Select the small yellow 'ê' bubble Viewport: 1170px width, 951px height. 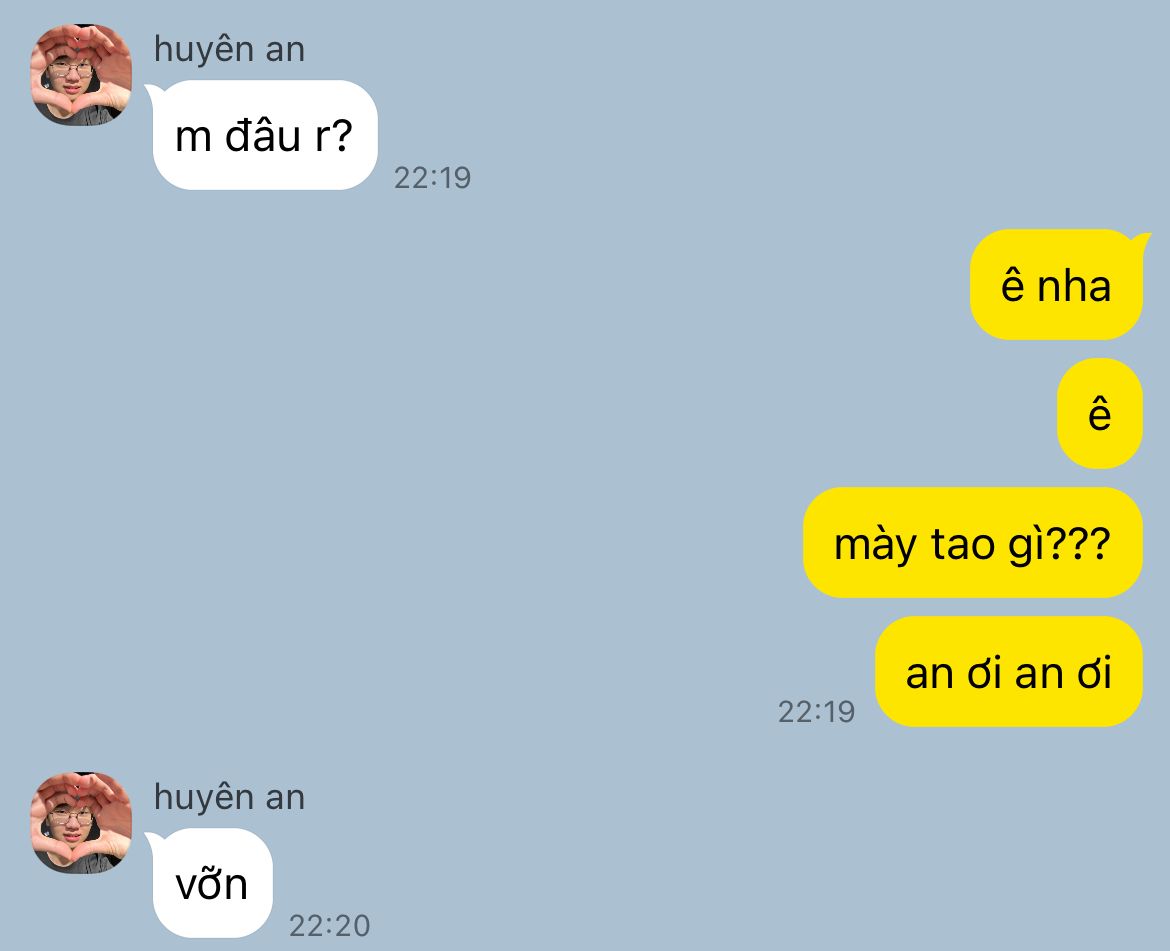pyautogui.click(x=1100, y=414)
